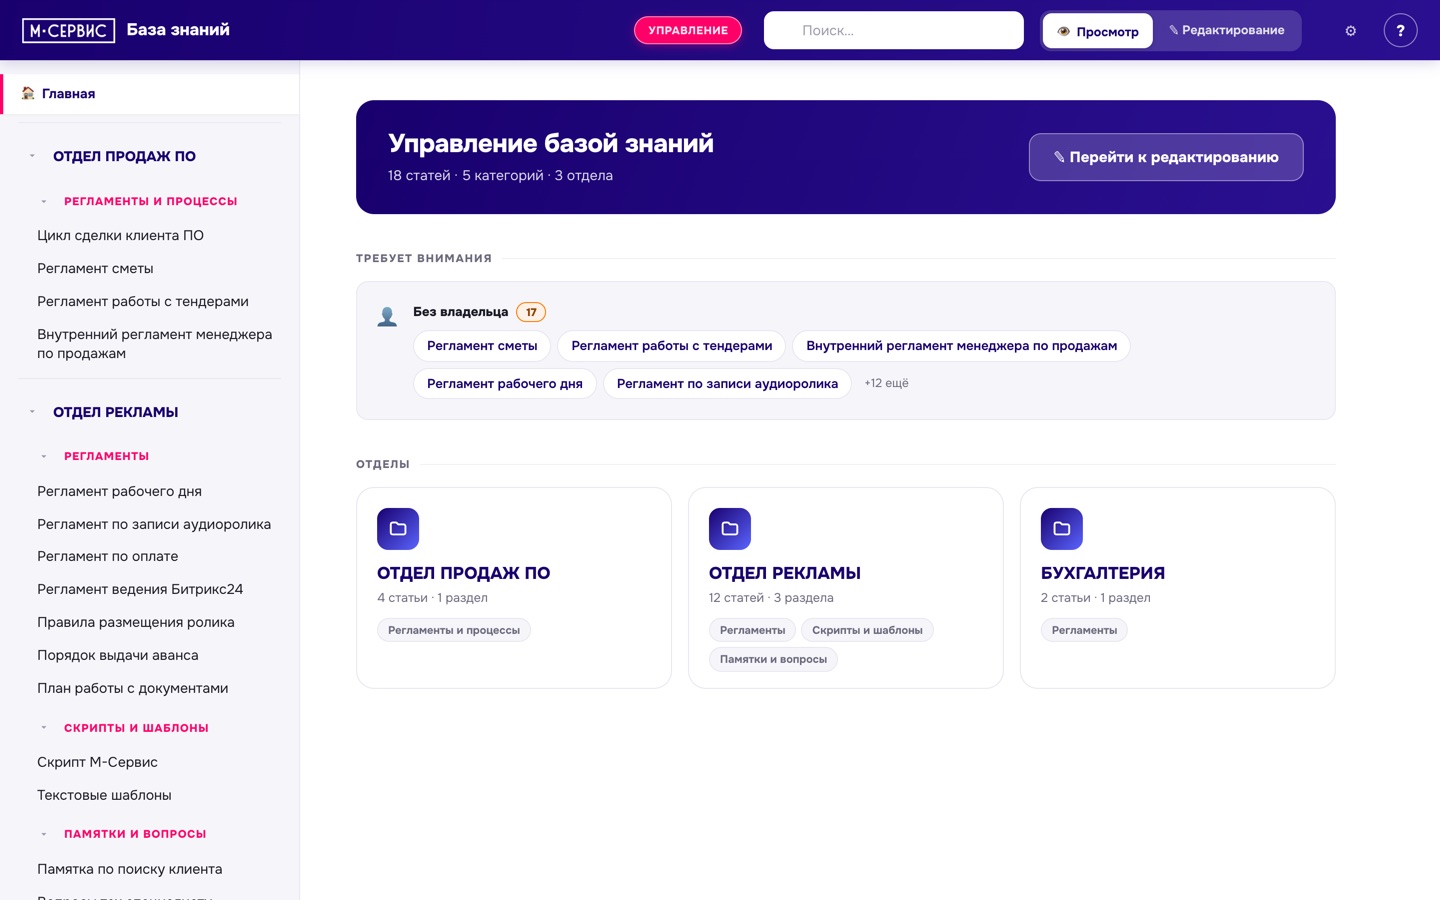1440x900 pixels.
Task: Show the +12 ещё hidden articles
Action: (886, 383)
